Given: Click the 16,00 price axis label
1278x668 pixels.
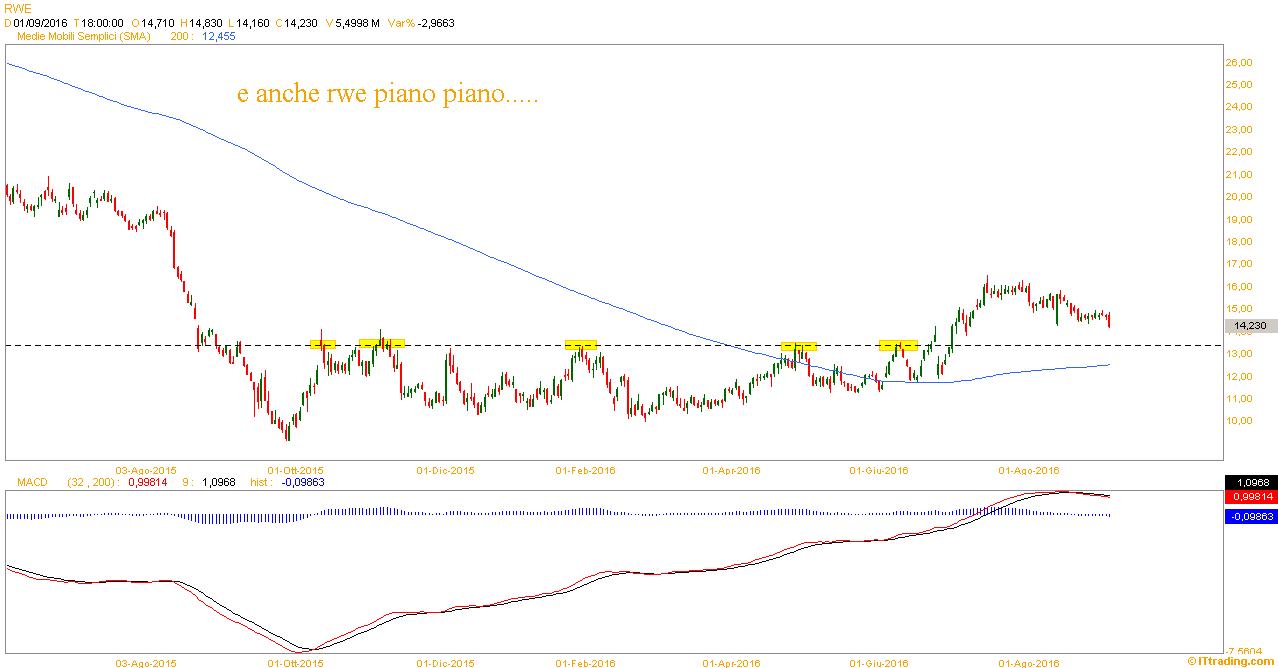Looking at the screenshot, I should tap(1239, 286).
